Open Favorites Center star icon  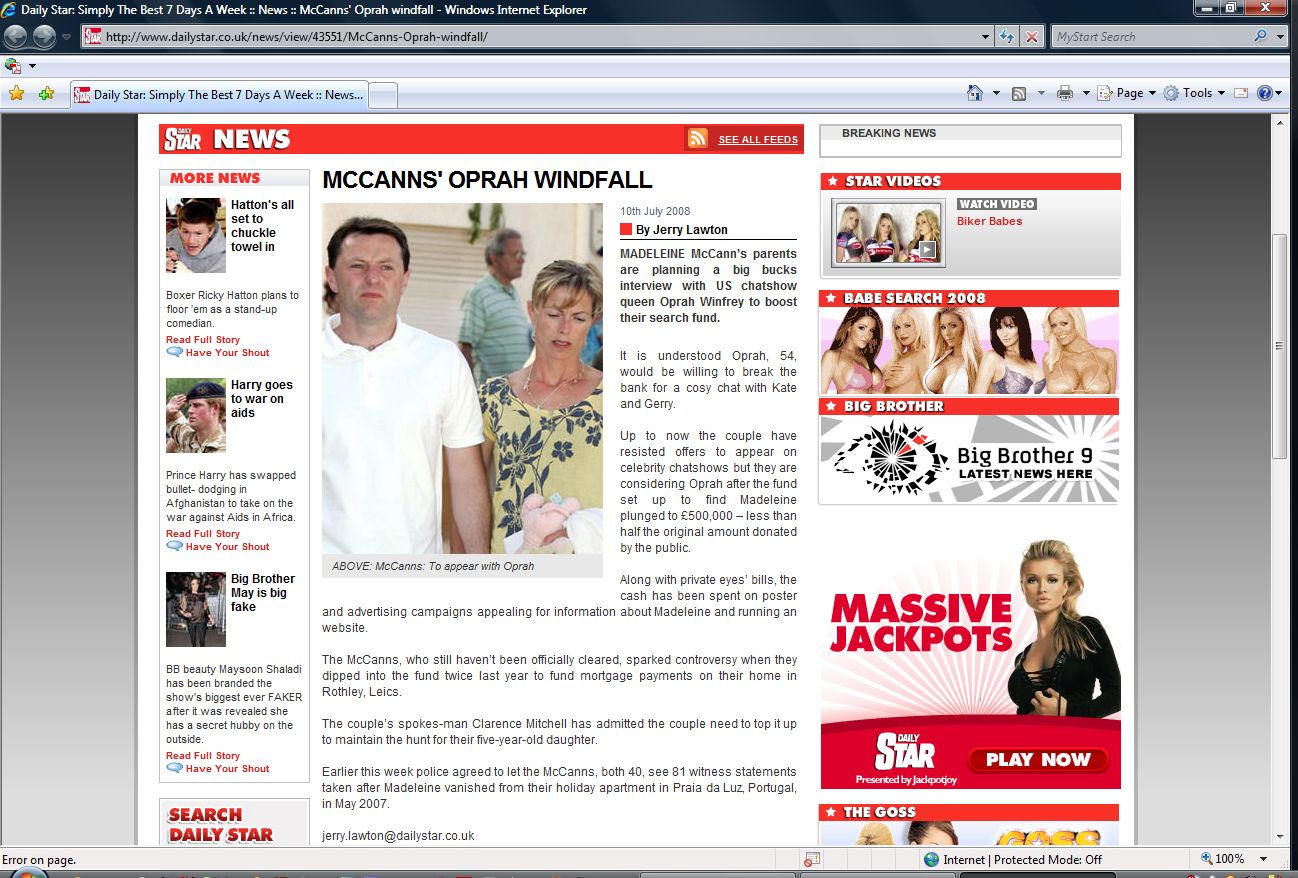(16, 94)
